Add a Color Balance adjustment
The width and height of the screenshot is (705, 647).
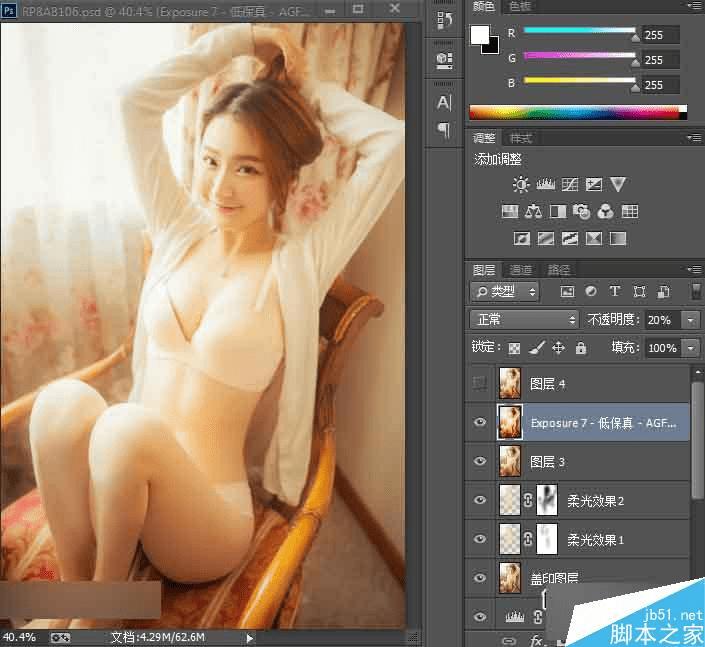533,211
